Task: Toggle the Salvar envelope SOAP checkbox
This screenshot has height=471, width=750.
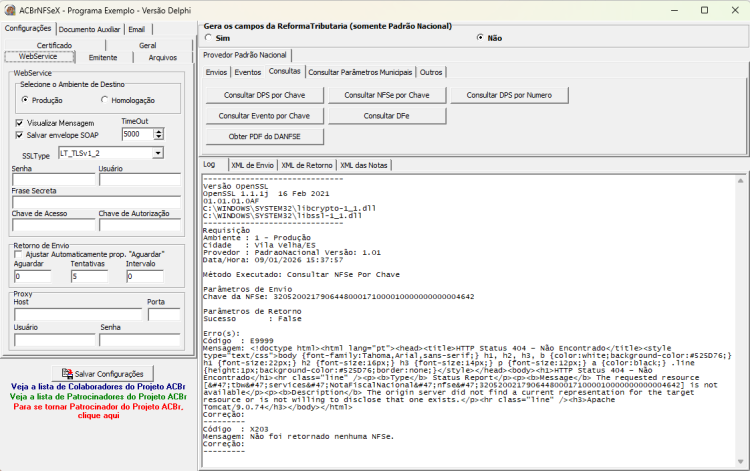Action: pos(19,135)
